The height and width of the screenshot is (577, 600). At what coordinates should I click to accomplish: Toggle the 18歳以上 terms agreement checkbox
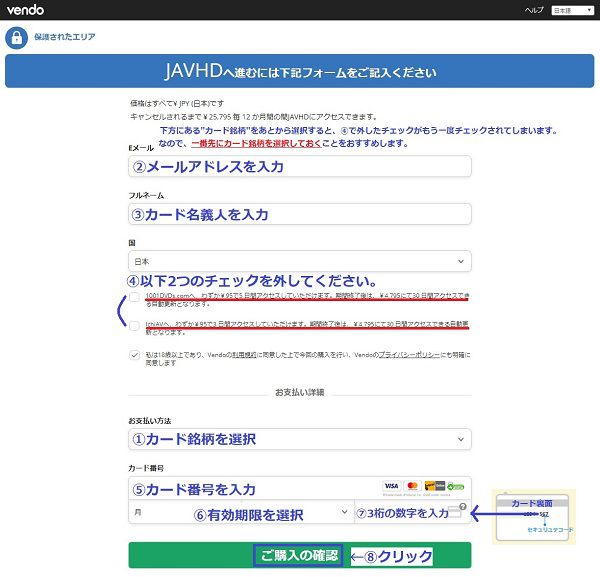134,355
